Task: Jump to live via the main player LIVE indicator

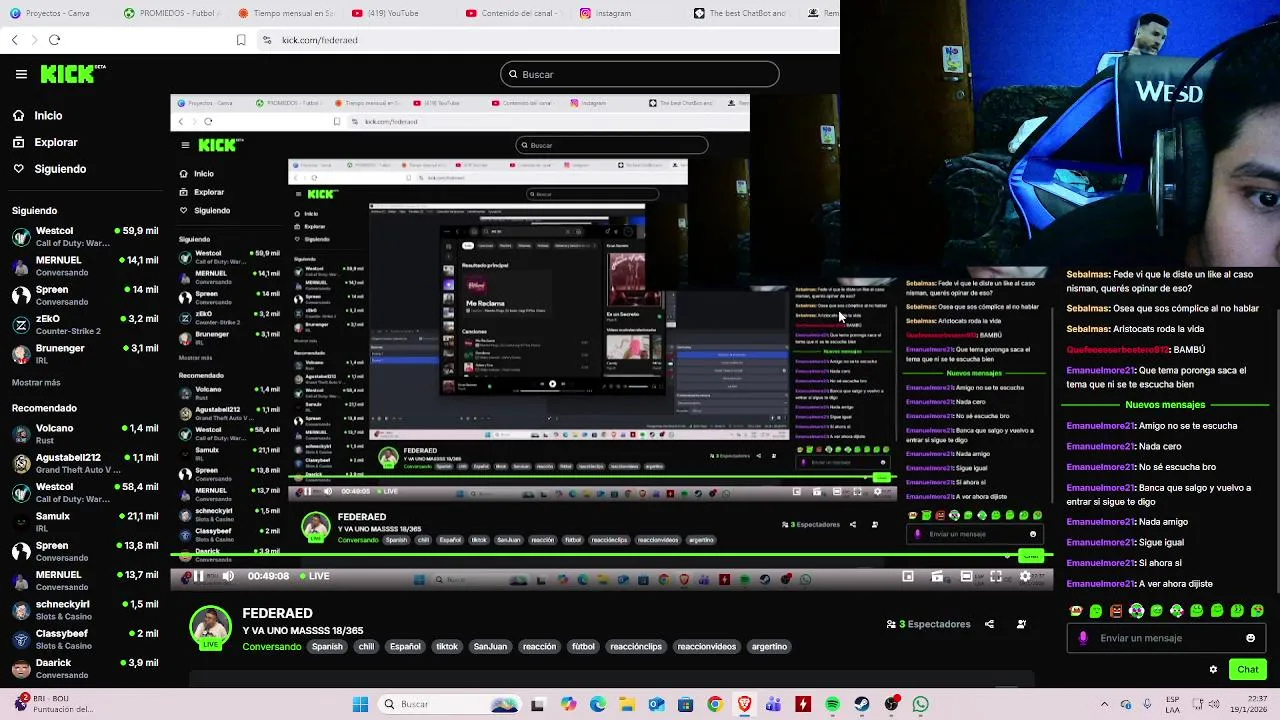Action: tap(314, 576)
